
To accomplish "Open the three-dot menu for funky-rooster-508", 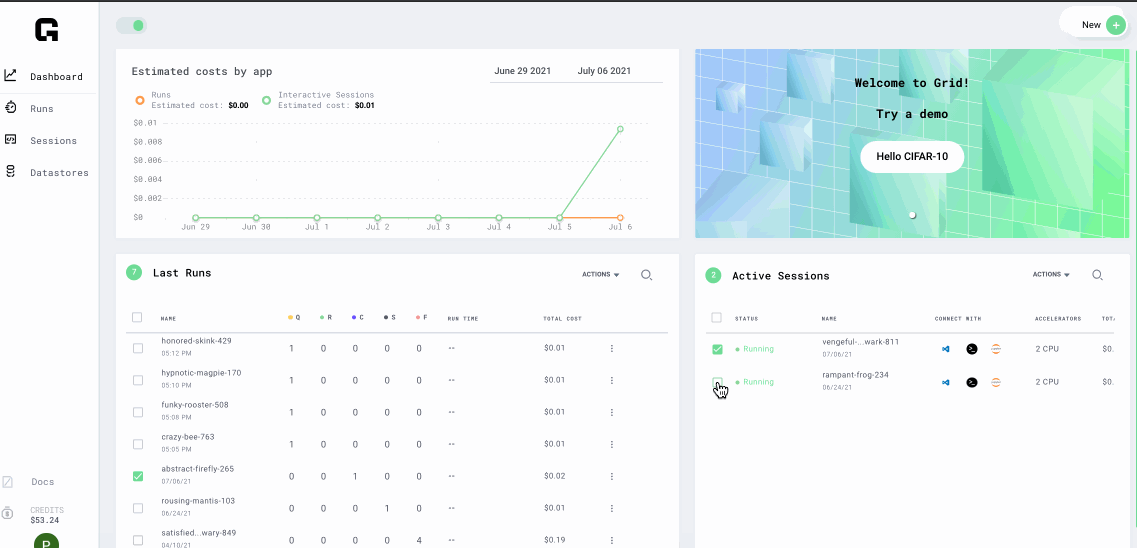I will pos(612,412).
